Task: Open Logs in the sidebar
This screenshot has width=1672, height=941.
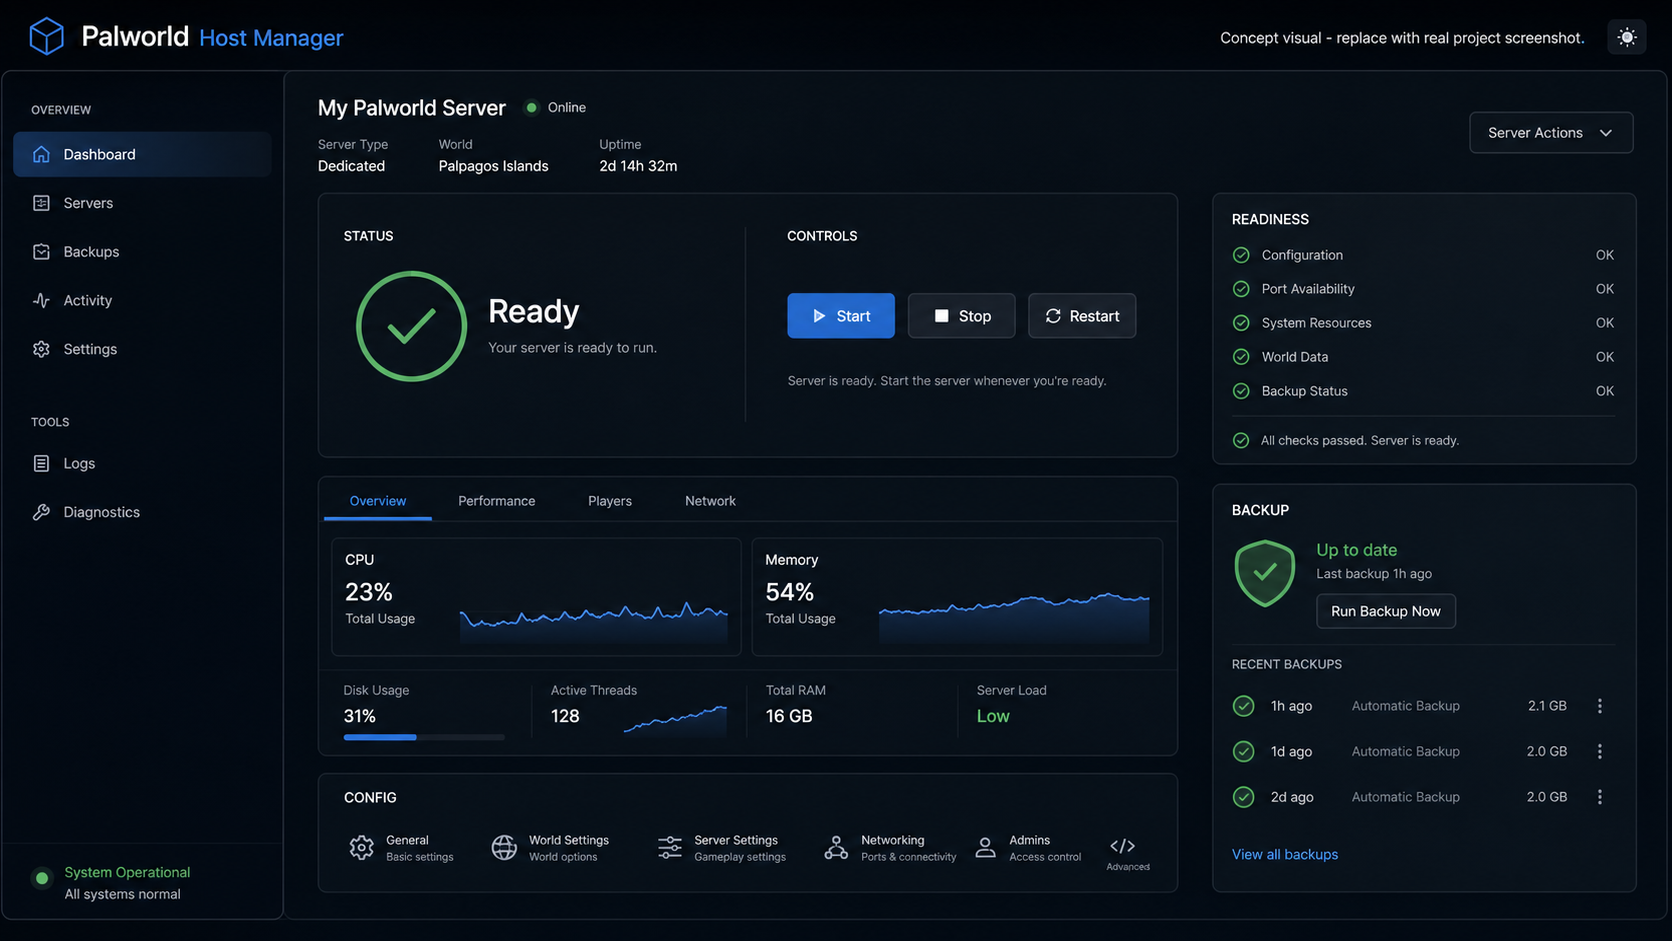Action: click(142, 463)
